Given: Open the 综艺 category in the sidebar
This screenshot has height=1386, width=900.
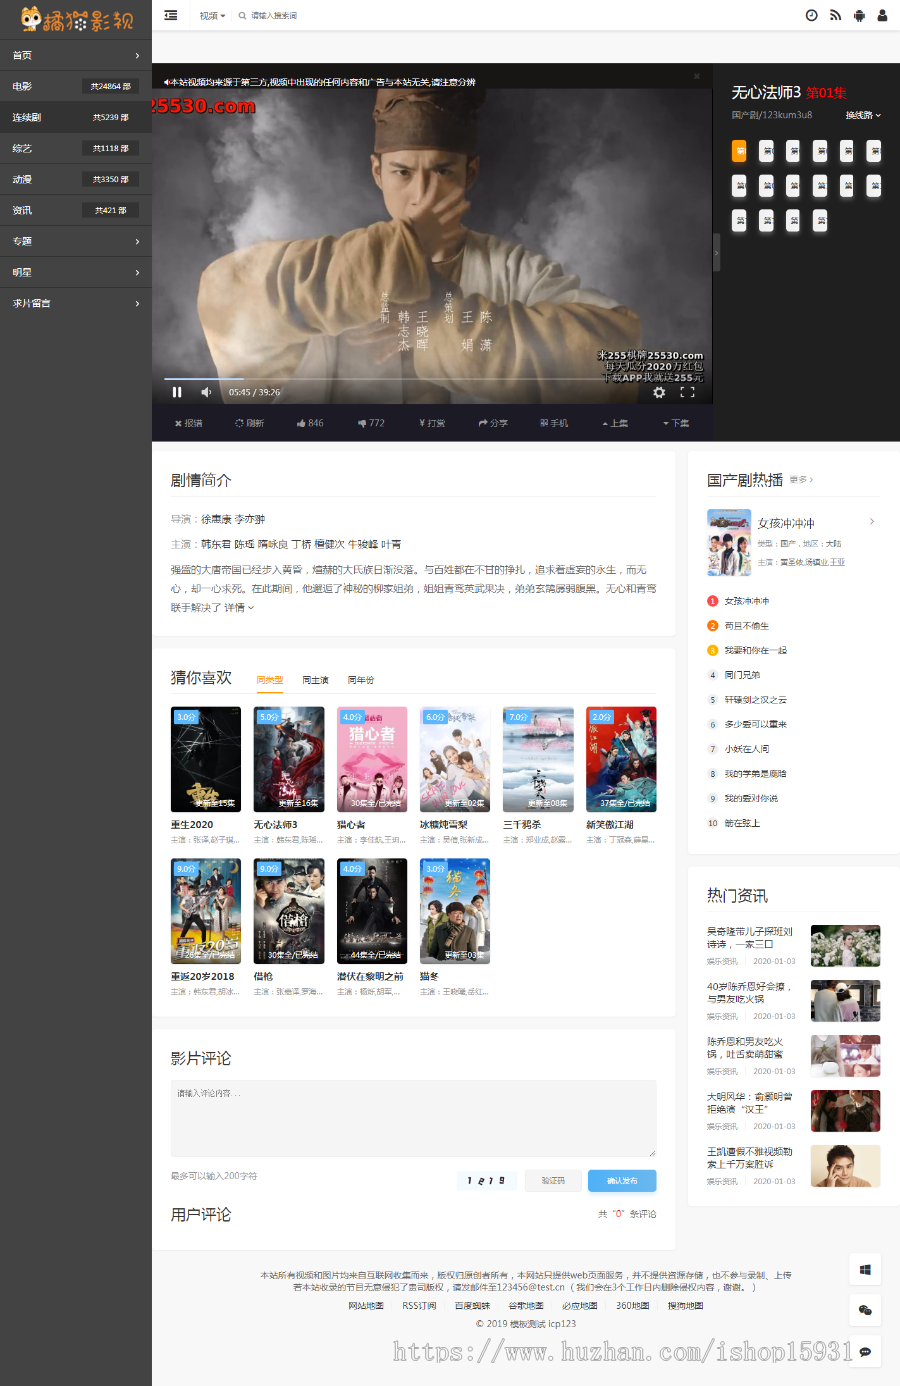Looking at the screenshot, I should [76, 148].
